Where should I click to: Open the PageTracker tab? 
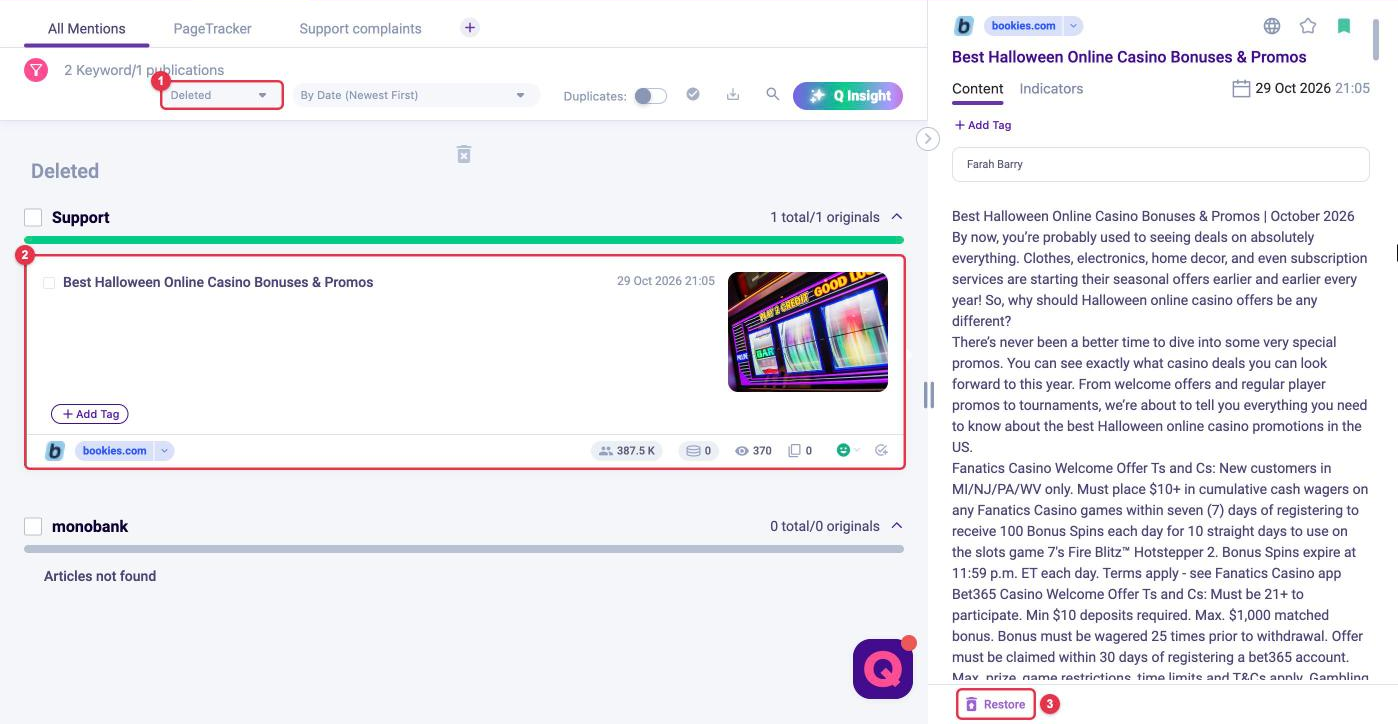click(213, 29)
